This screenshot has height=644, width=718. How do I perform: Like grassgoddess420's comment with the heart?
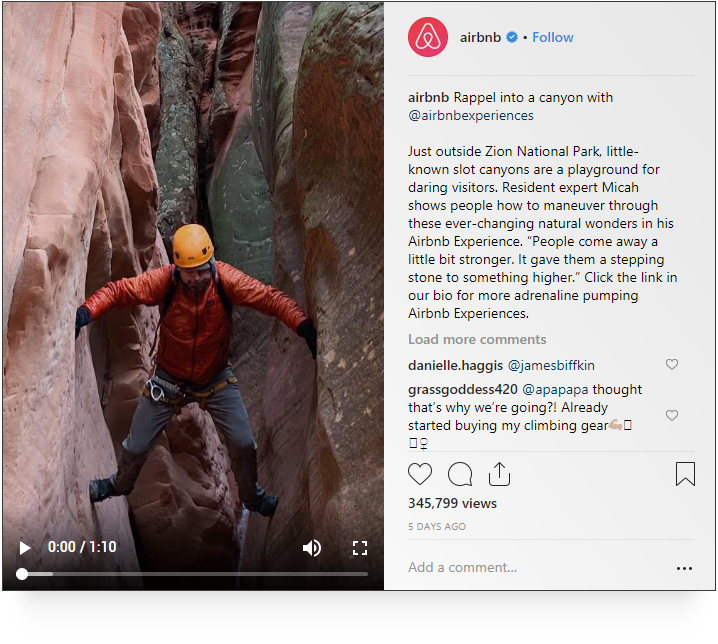(672, 415)
